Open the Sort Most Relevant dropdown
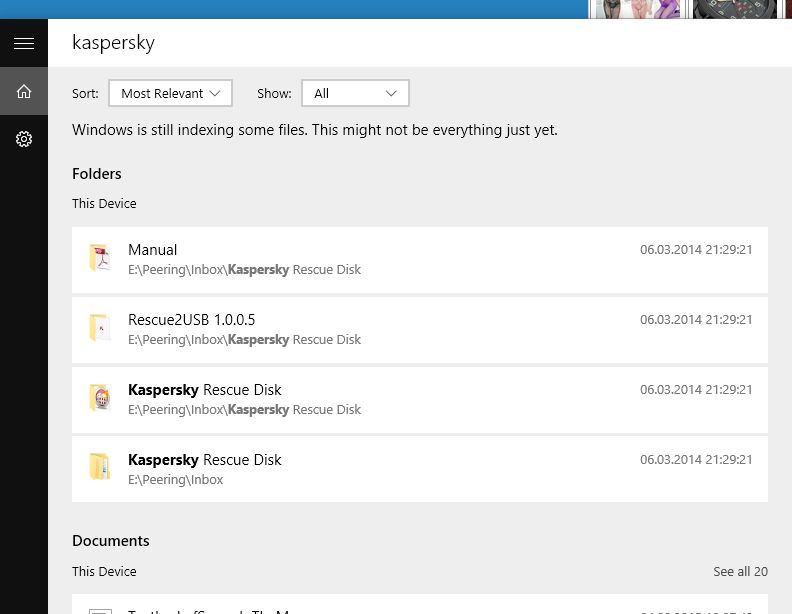The height and width of the screenshot is (614, 792). (170, 93)
